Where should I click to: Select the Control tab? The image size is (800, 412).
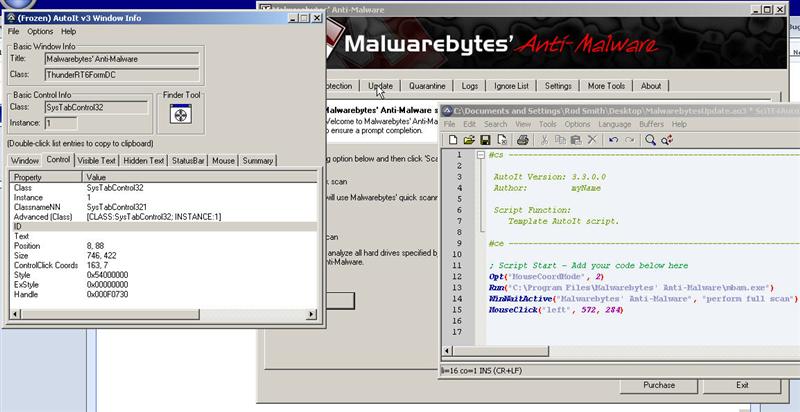[58, 160]
